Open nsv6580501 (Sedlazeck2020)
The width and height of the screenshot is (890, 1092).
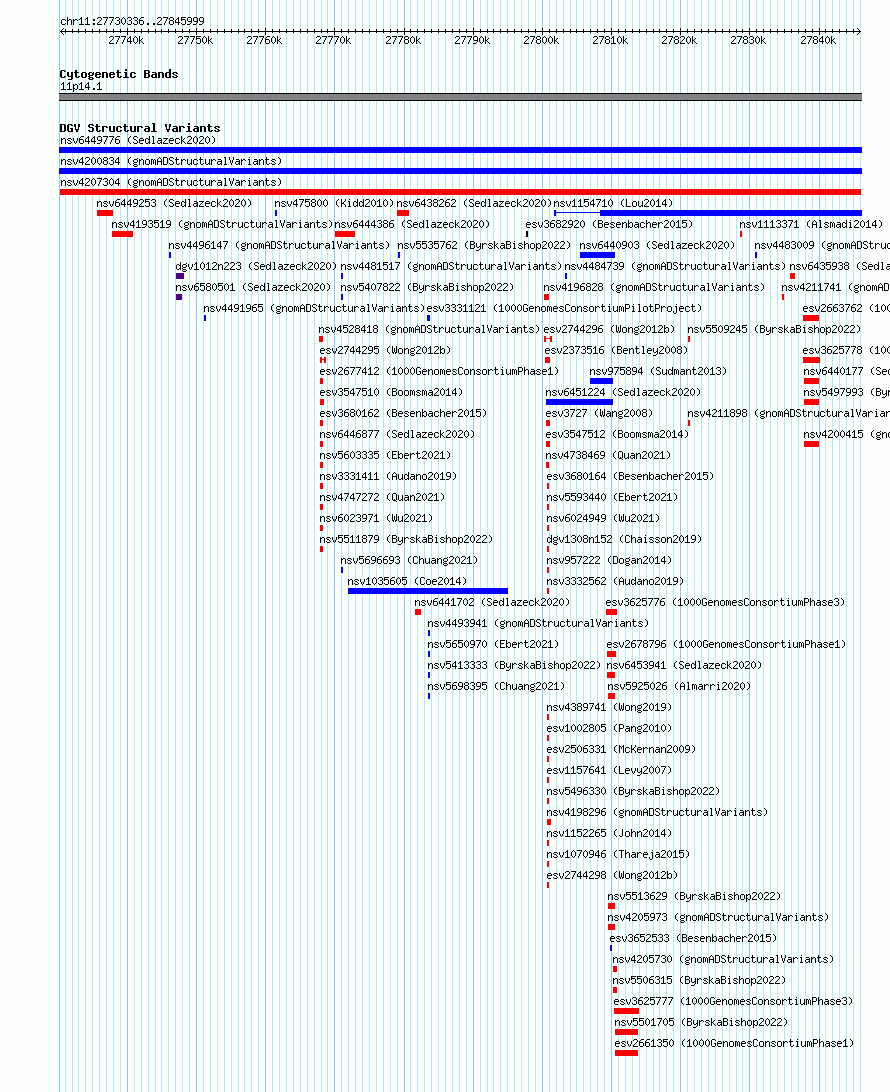click(253, 286)
